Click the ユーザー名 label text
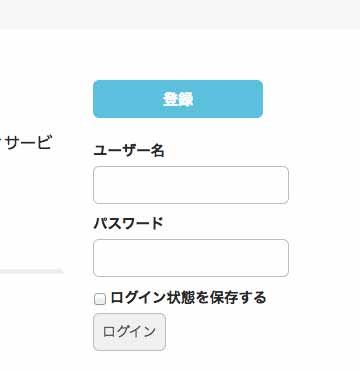Image resolution: width=360 pixels, height=371 pixels. (x=129, y=151)
